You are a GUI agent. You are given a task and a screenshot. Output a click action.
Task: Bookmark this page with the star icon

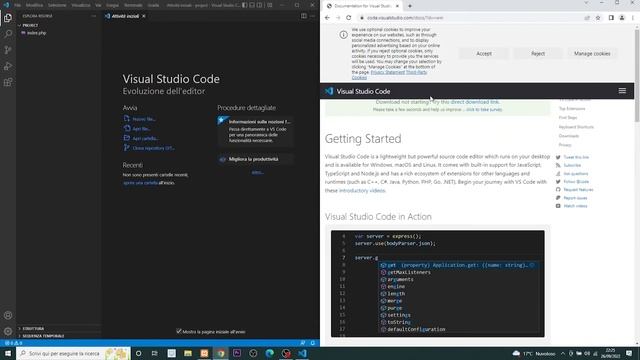click(598, 18)
